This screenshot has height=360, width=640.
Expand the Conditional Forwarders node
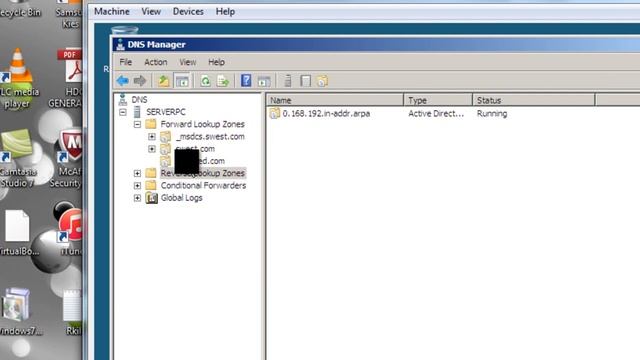pos(137,185)
